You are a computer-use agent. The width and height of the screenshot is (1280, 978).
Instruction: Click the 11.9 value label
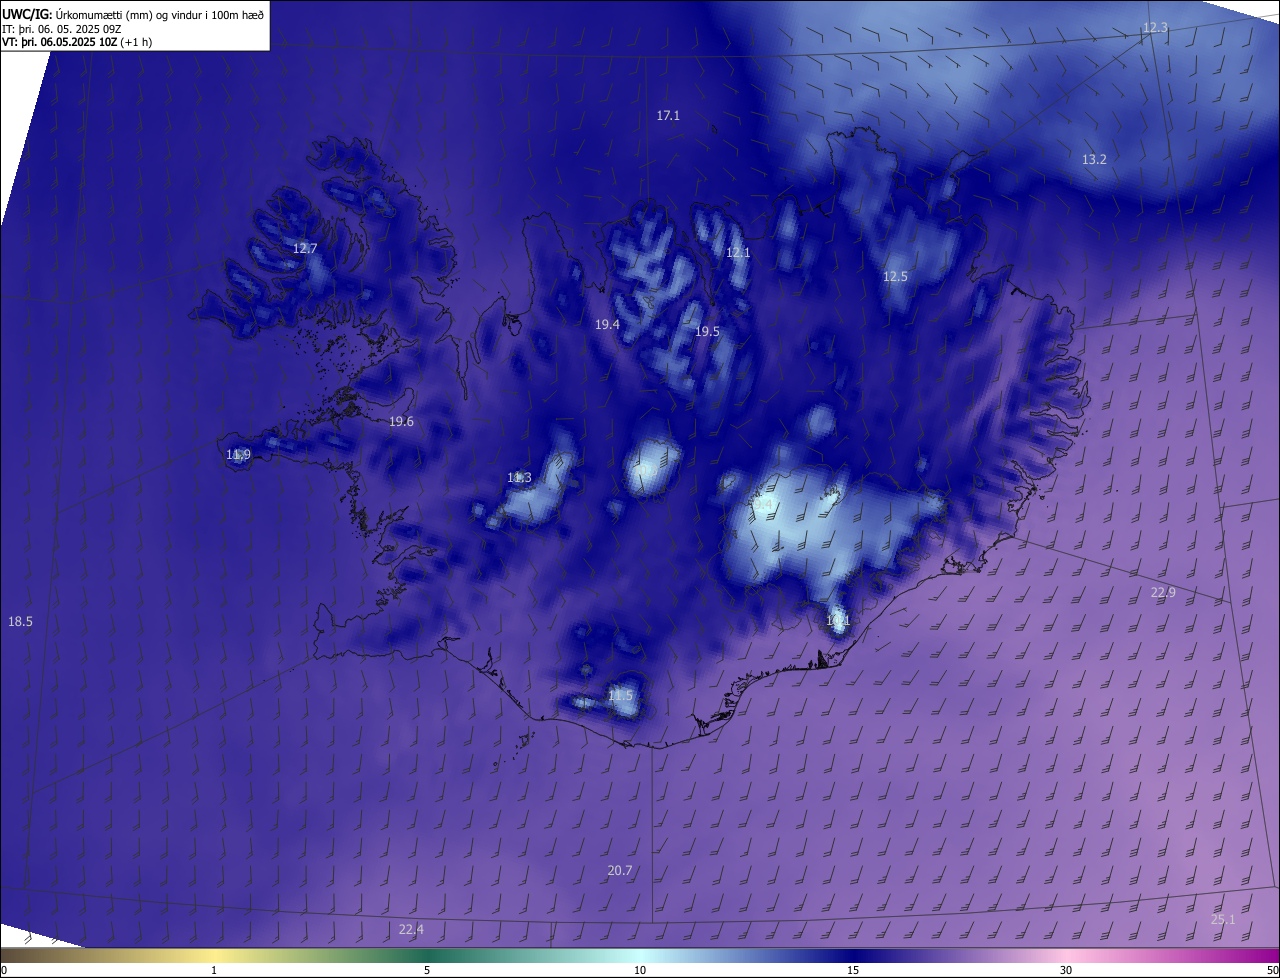pyautogui.click(x=238, y=455)
